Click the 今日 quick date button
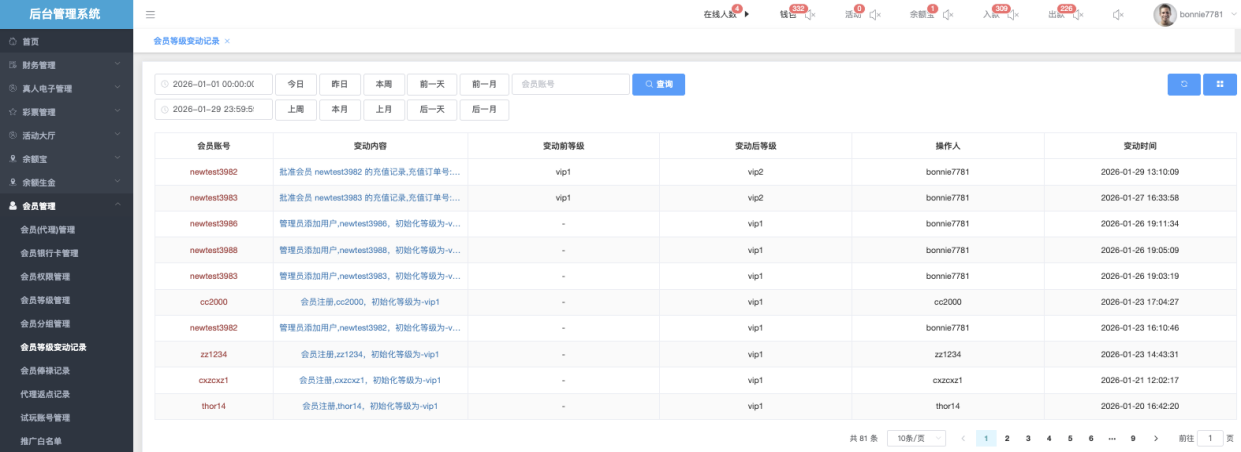 pos(295,85)
